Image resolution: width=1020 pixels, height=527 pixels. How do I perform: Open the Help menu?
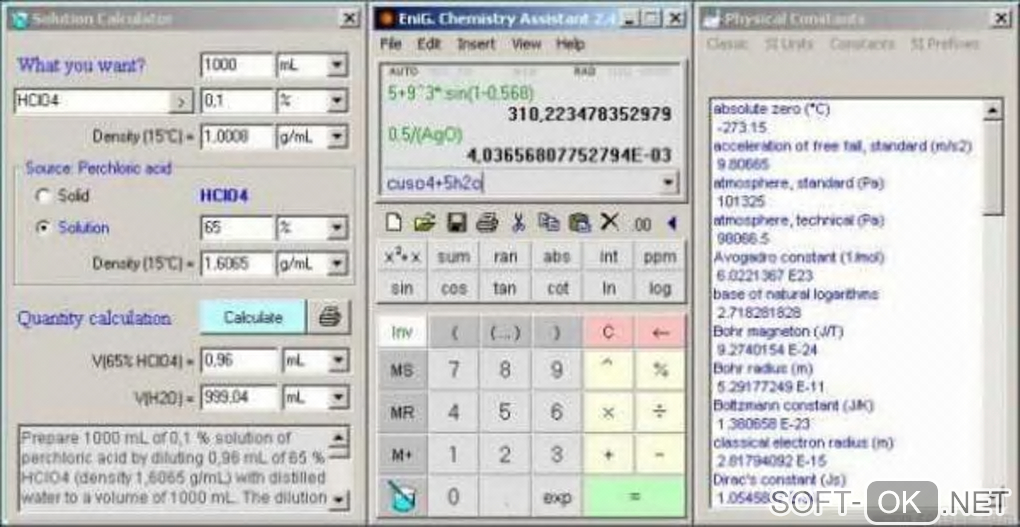coord(570,44)
